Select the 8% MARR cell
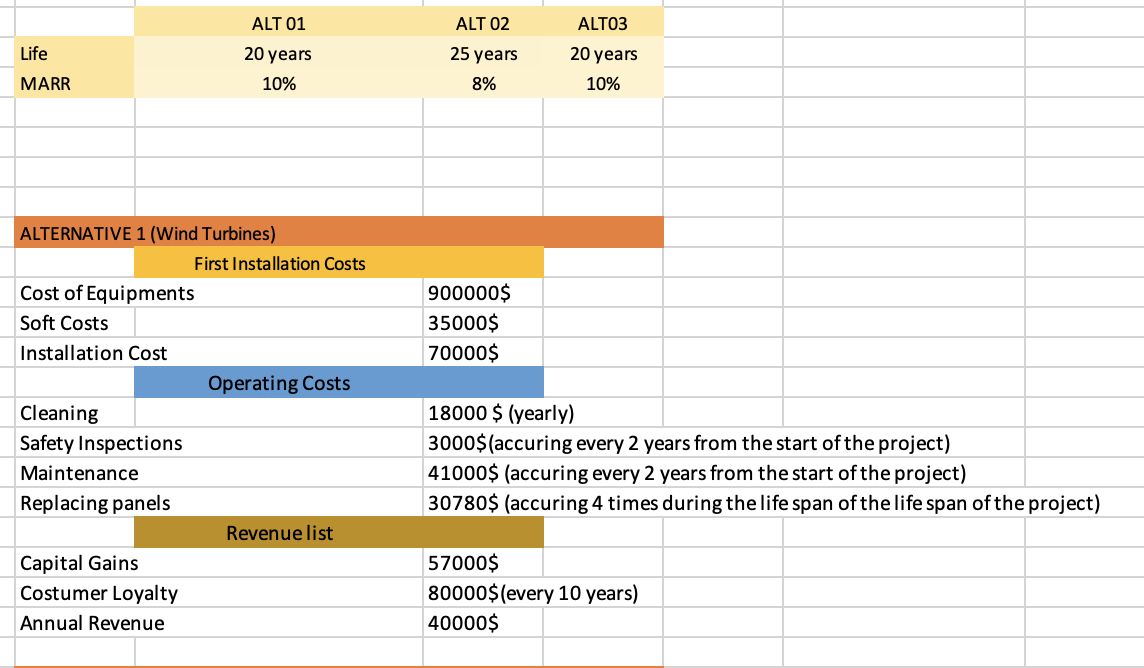The width and height of the screenshot is (1144, 668). click(x=483, y=83)
